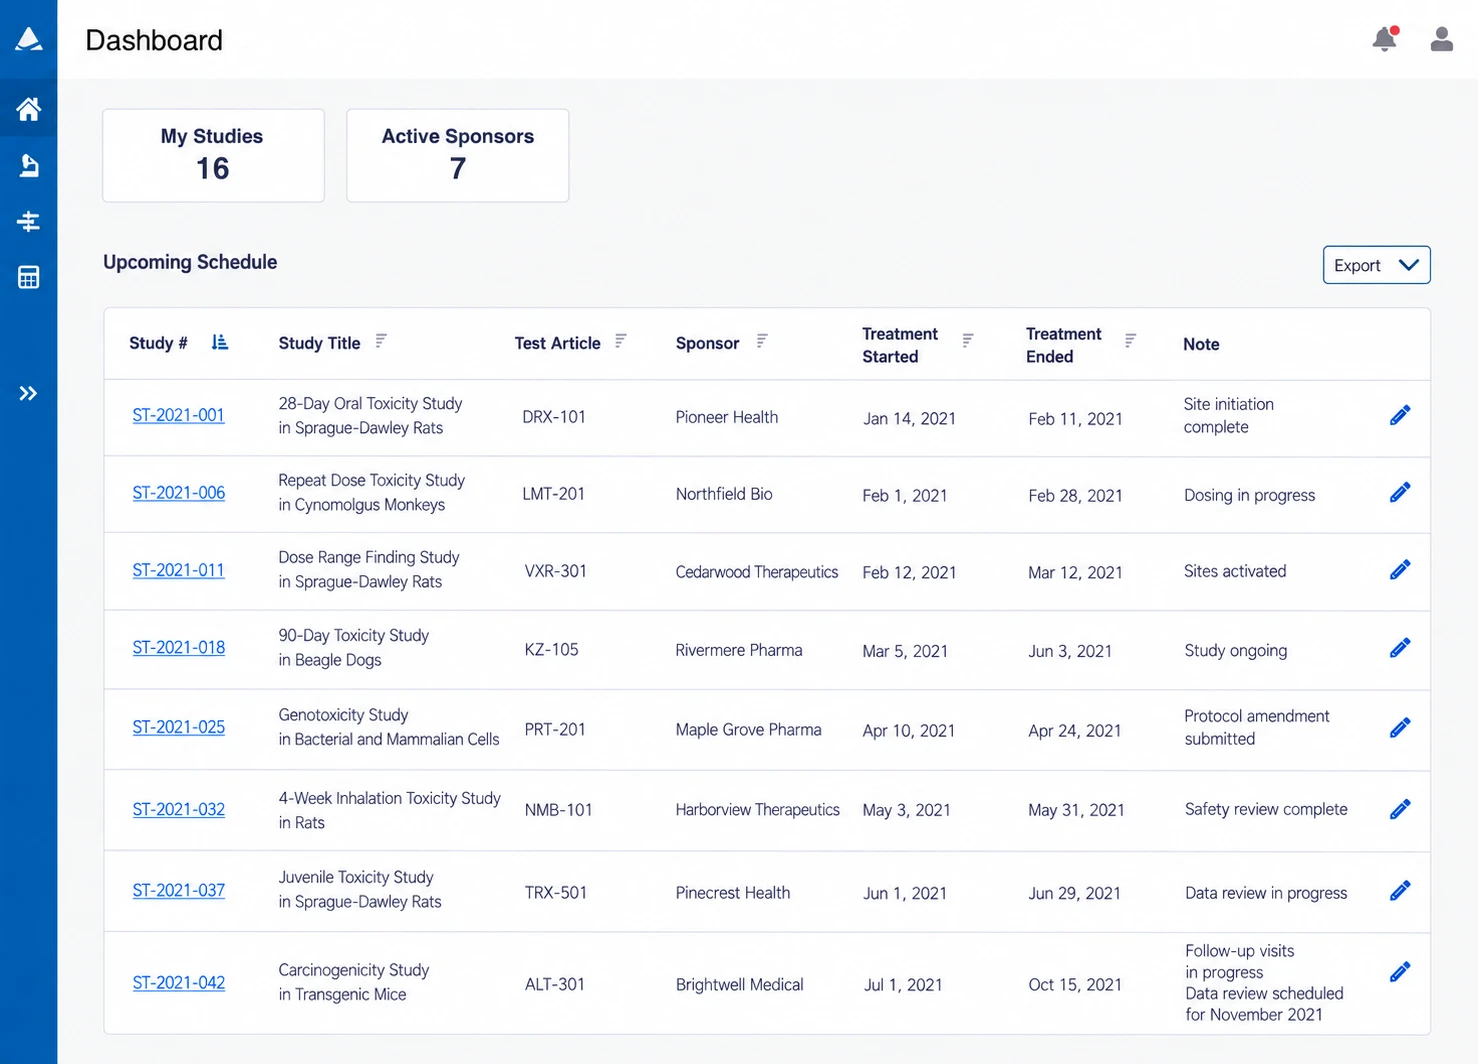The height and width of the screenshot is (1064, 1478).
Task: Open study link ST-2021-032
Action: pos(179,809)
